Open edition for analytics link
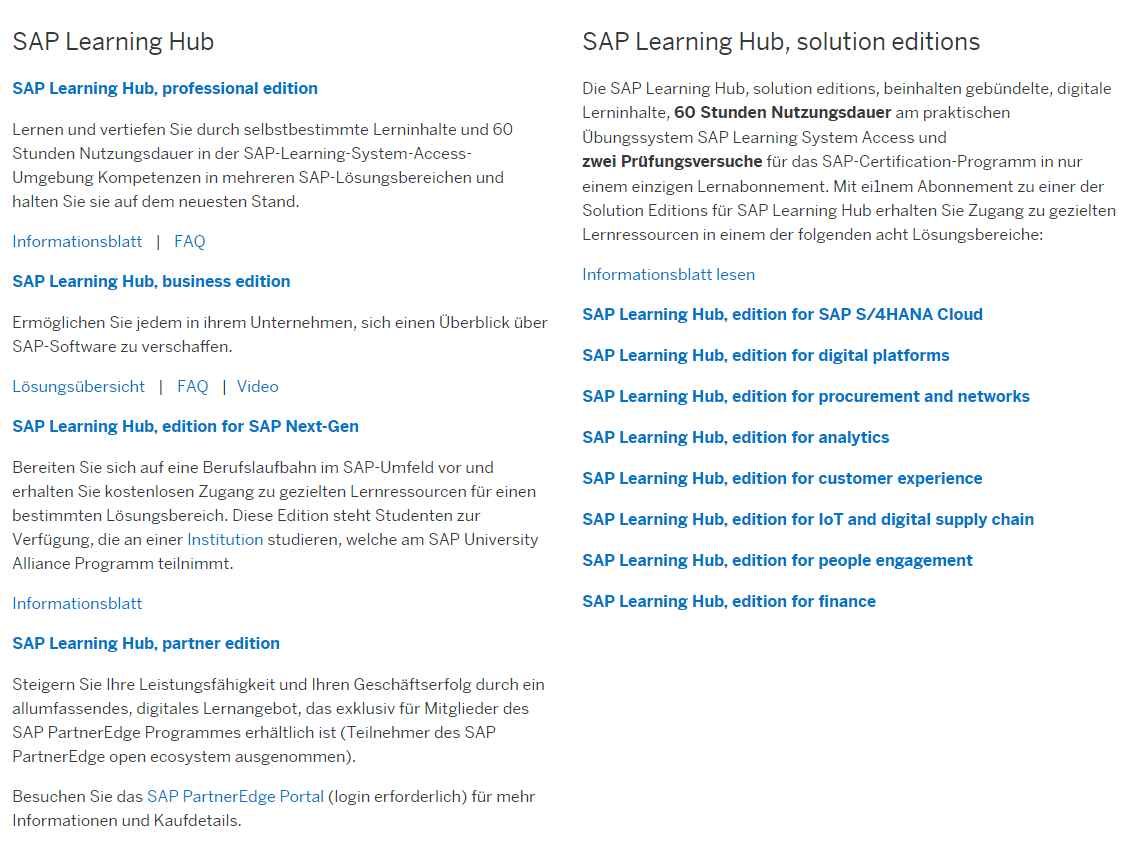 click(736, 438)
